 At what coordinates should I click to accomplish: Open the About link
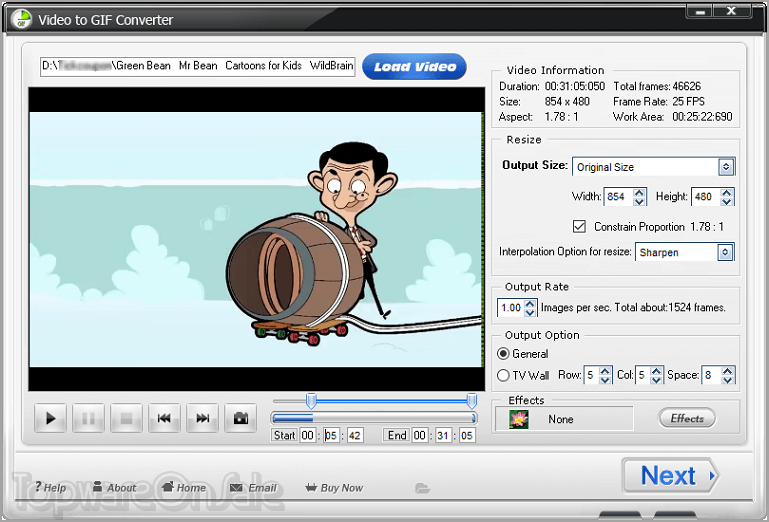(115, 488)
